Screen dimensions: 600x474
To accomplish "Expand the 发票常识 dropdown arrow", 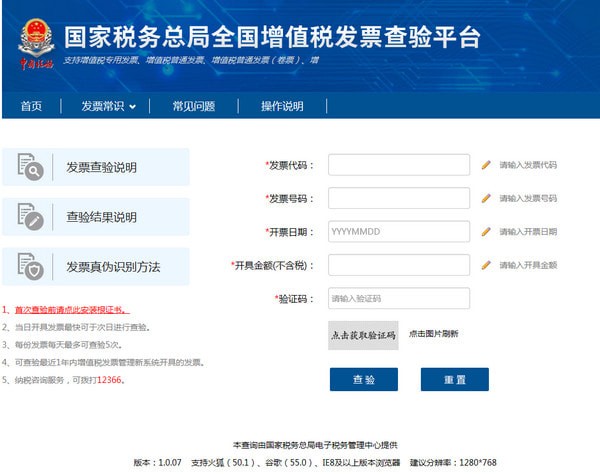I will 132,107.
